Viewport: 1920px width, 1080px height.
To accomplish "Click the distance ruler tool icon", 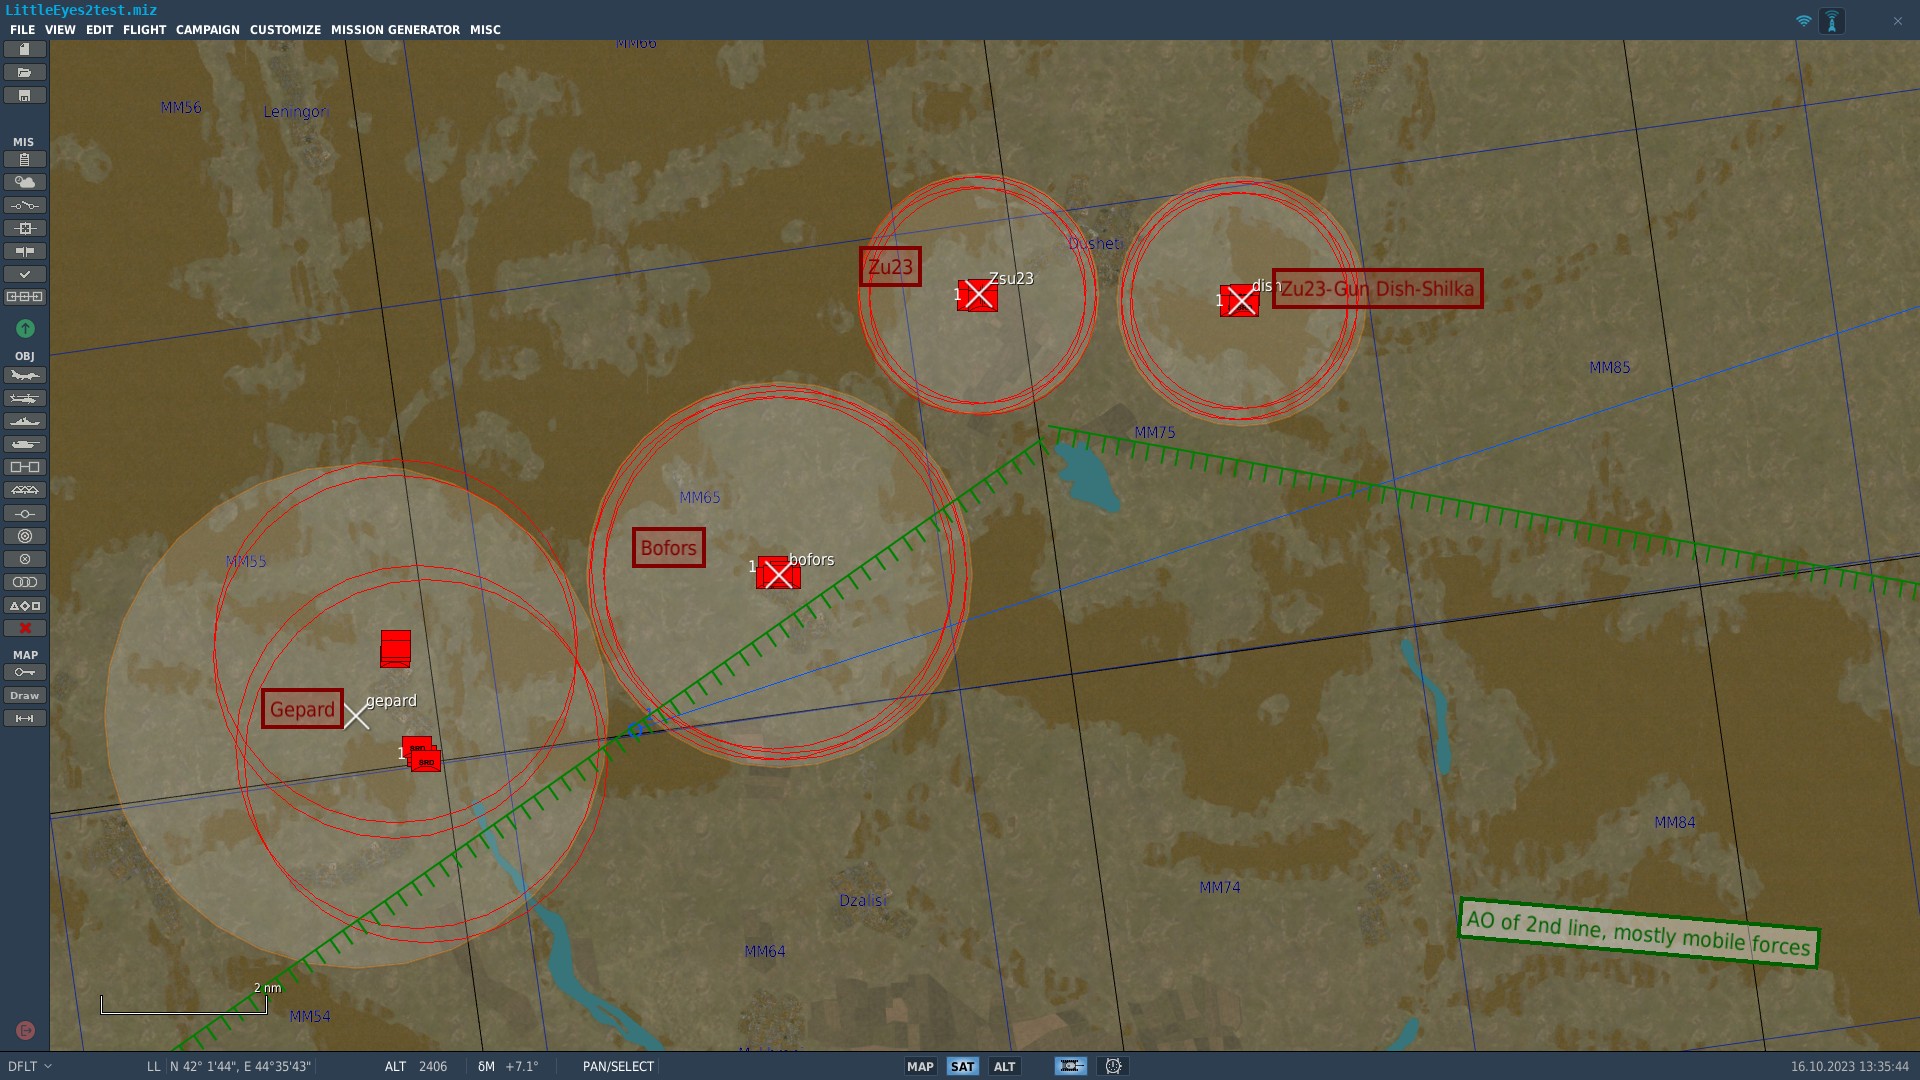I will point(24,718).
